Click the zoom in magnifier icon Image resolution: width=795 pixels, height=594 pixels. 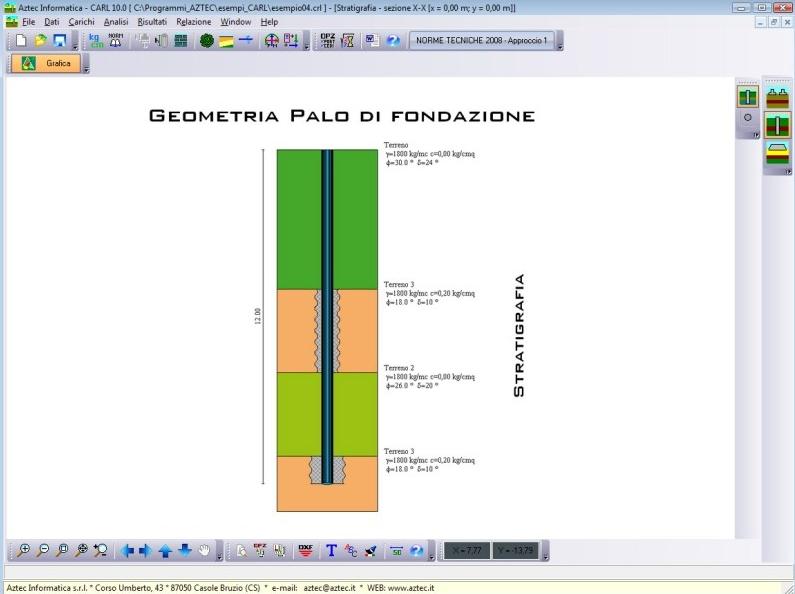point(24,550)
